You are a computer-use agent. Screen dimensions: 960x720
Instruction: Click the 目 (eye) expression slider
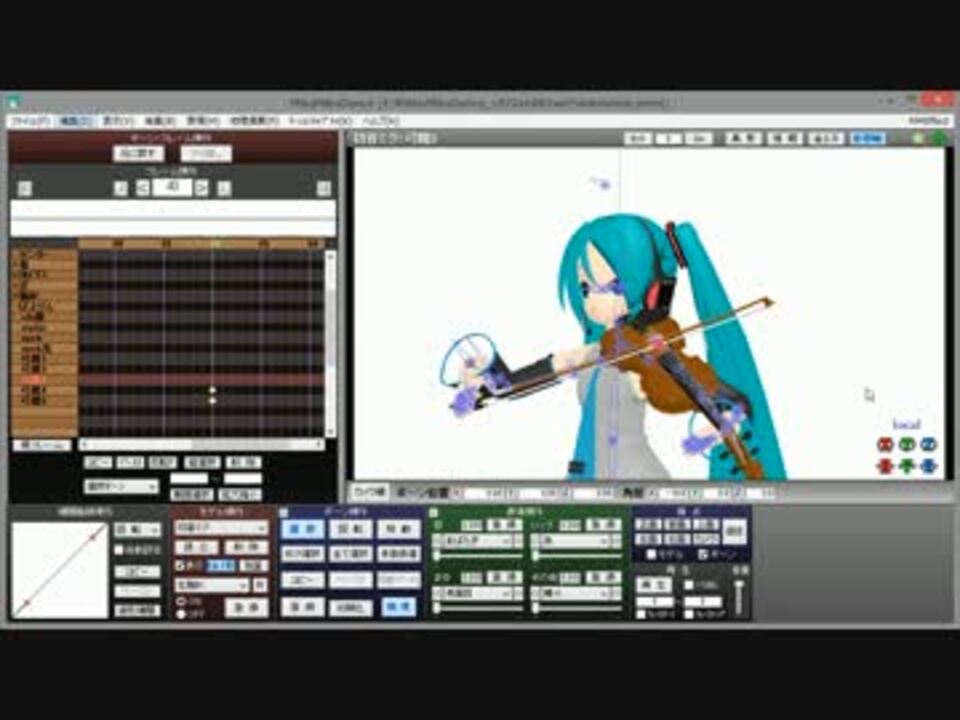coord(478,556)
